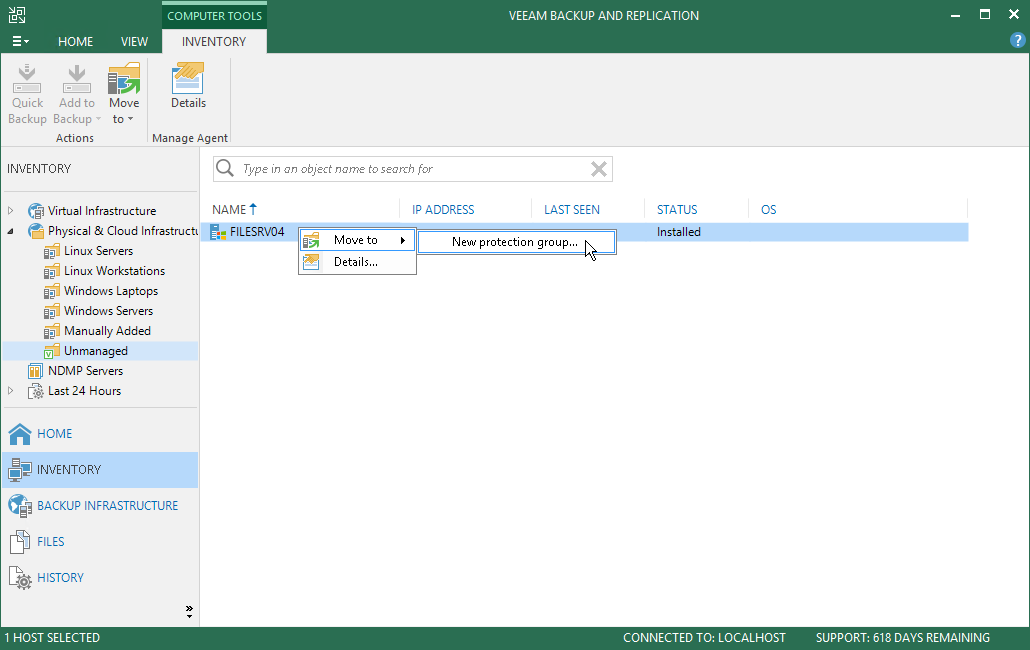Open the FILES navigation view
Image resolution: width=1030 pixels, height=650 pixels.
(x=100, y=542)
